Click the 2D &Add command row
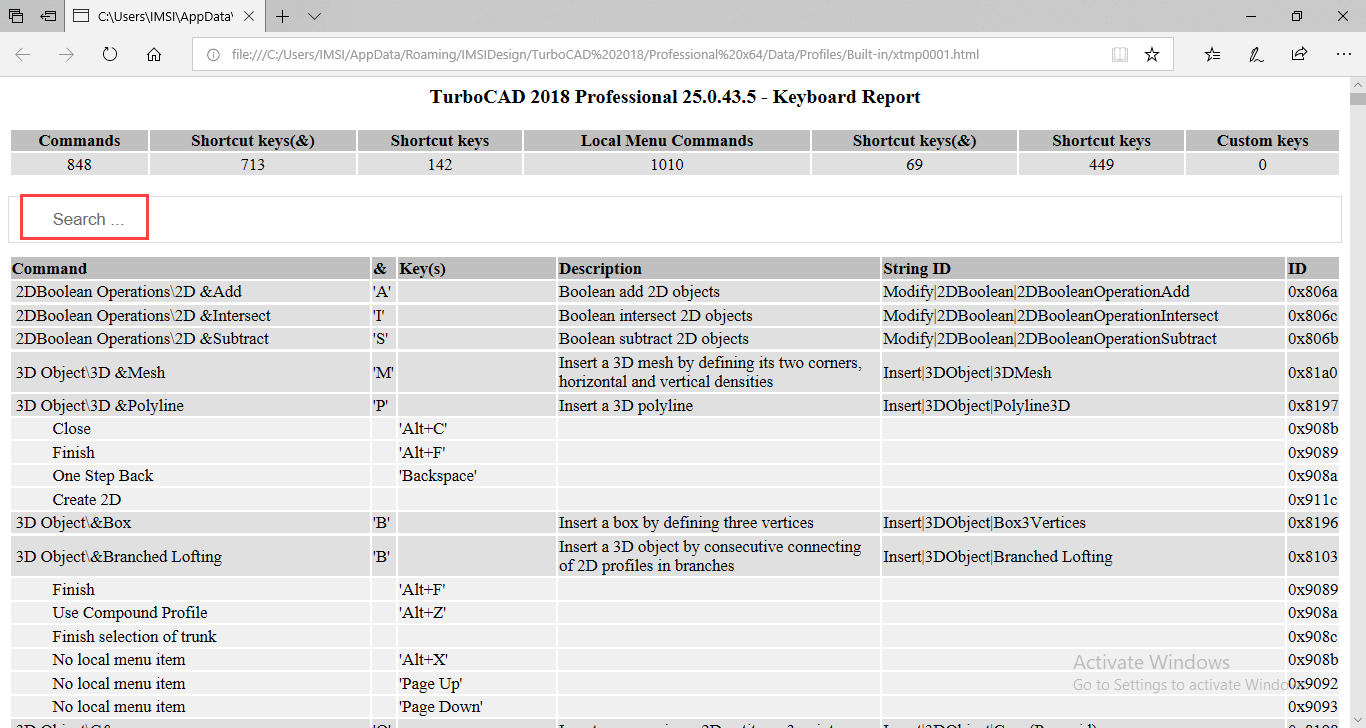This screenshot has width=1366, height=728. coord(675,292)
